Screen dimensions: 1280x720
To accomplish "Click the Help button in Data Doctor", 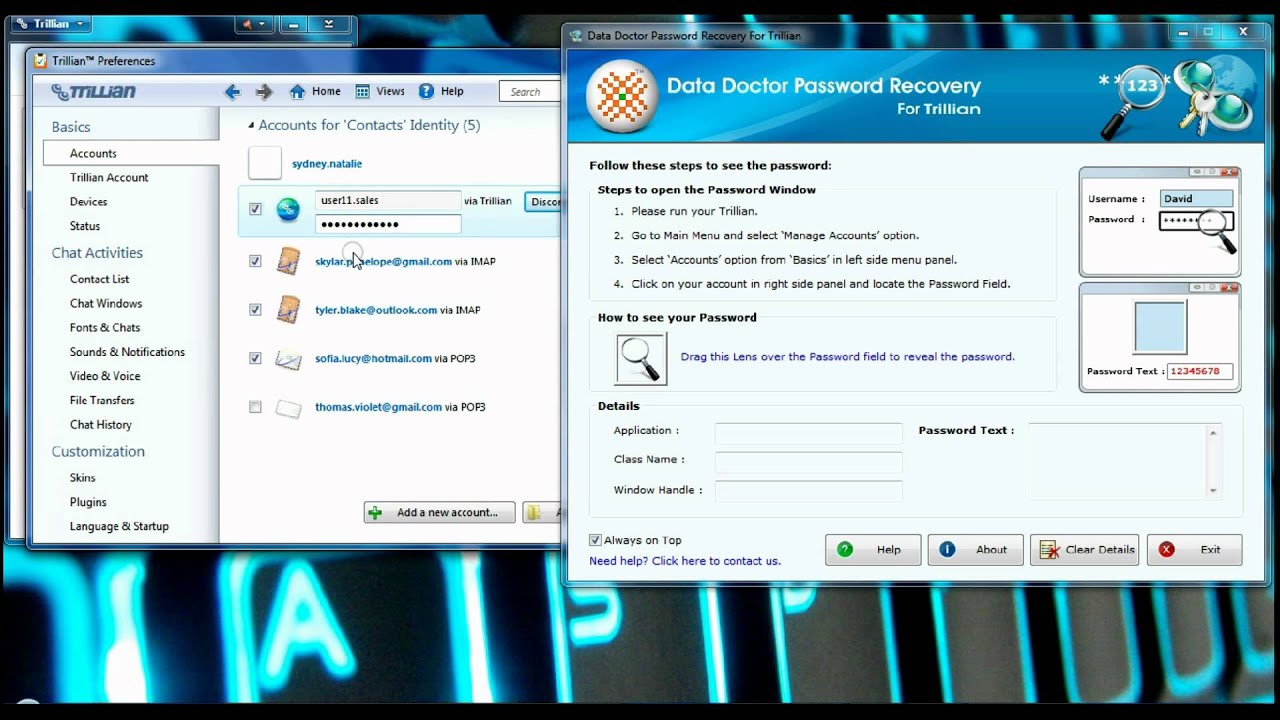I will (875, 549).
